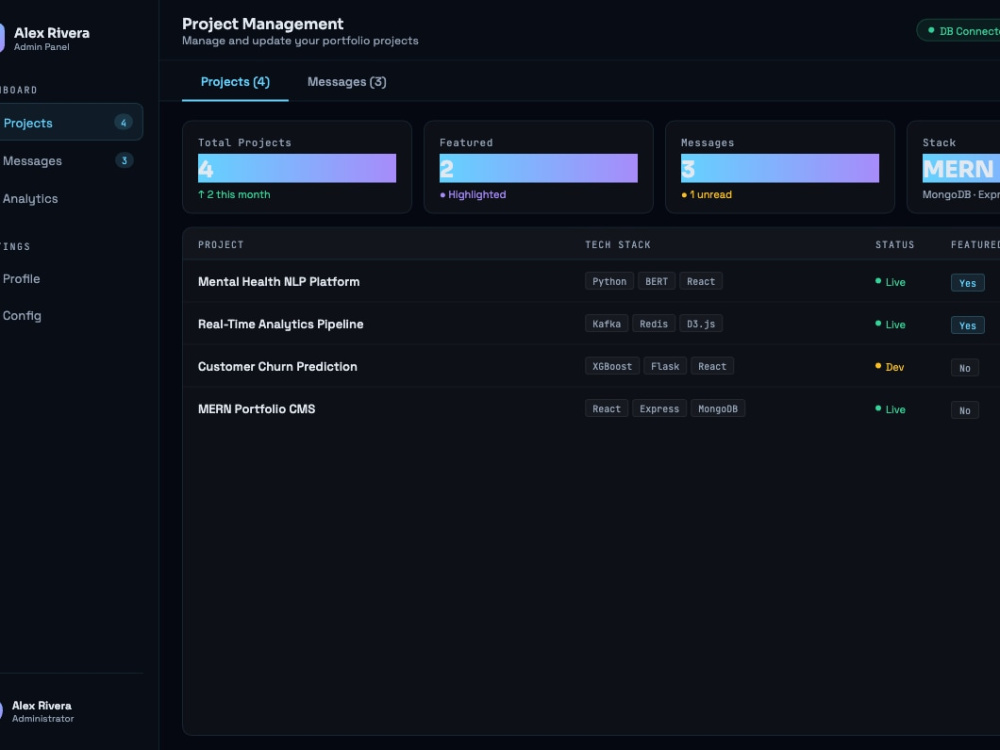Click the Express tech tag
The height and width of the screenshot is (750, 1000).
click(x=659, y=409)
